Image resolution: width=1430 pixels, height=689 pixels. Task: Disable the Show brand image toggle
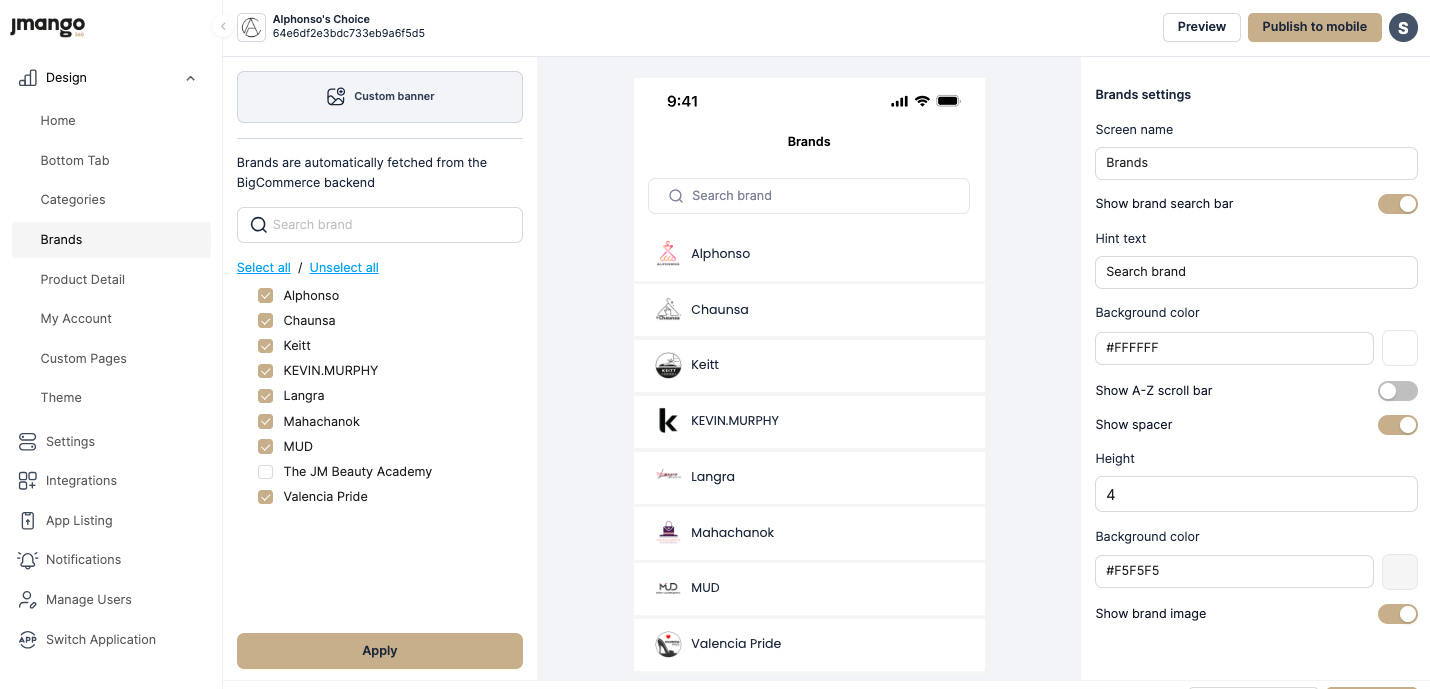(1397, 614)
